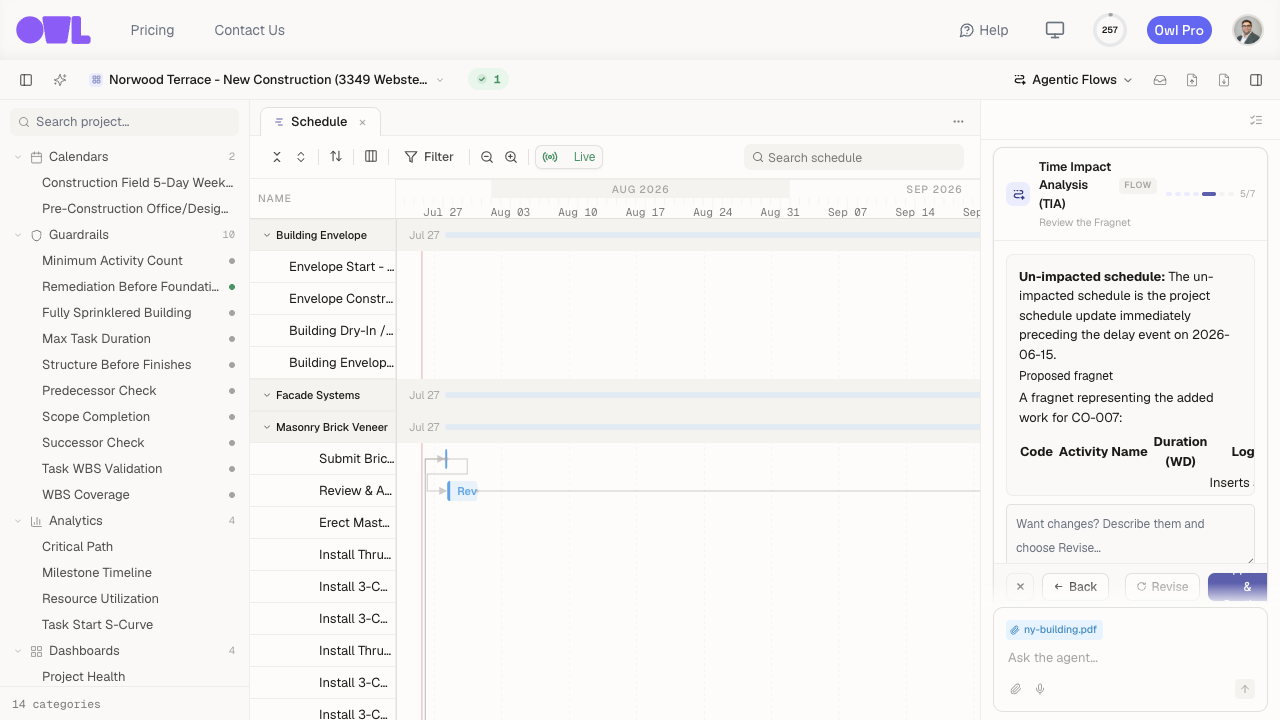Collapse the Facade Systems group

267,395
